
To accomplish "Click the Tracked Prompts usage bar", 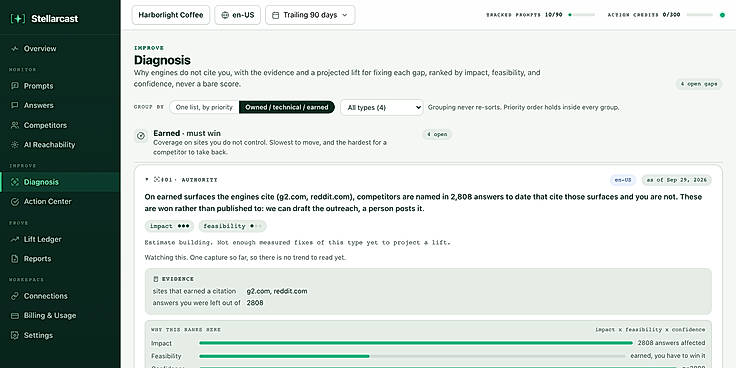I will tap(581, 15).
